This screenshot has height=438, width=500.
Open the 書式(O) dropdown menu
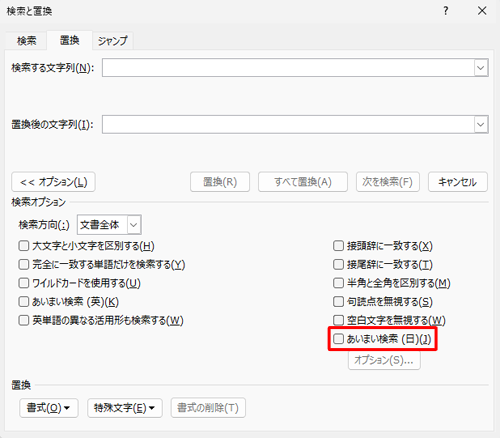coord(49,408)
